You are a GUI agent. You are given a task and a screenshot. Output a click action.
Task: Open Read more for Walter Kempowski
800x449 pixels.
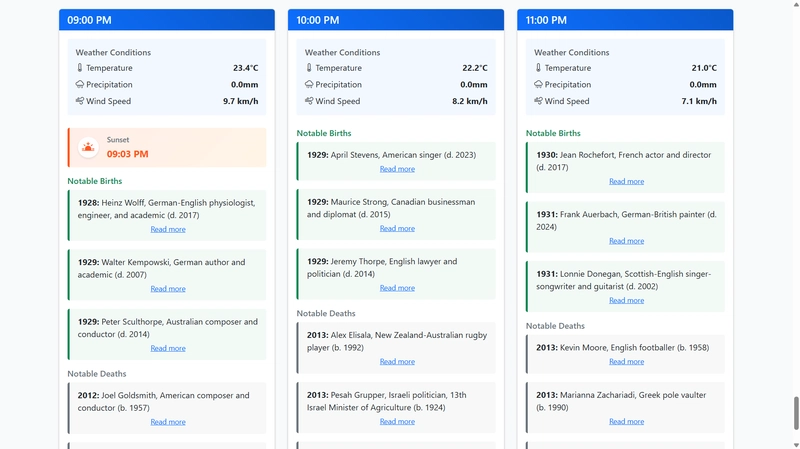pos(168,289)
